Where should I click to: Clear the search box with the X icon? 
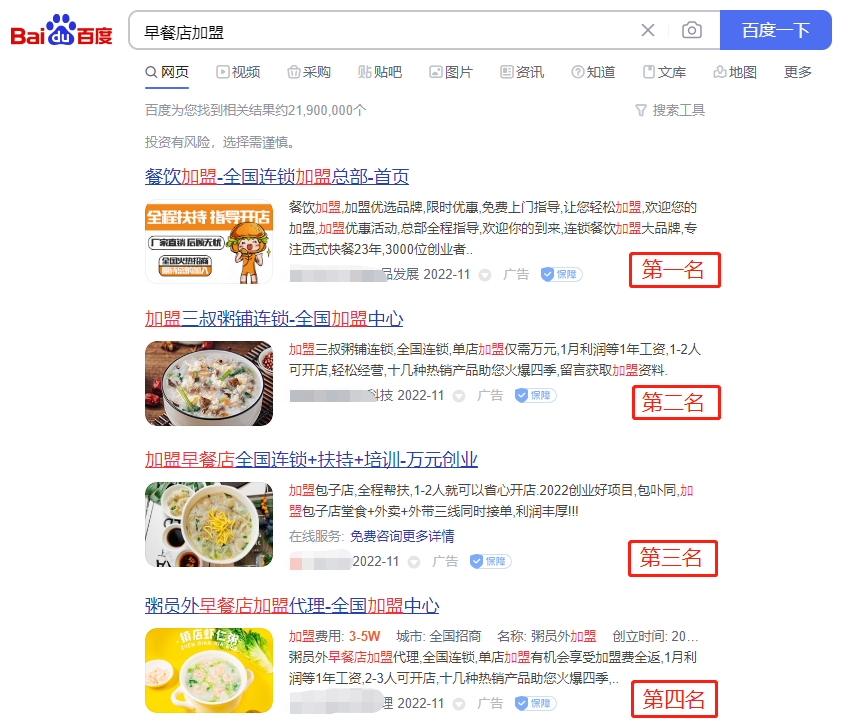tap(647, 30)
